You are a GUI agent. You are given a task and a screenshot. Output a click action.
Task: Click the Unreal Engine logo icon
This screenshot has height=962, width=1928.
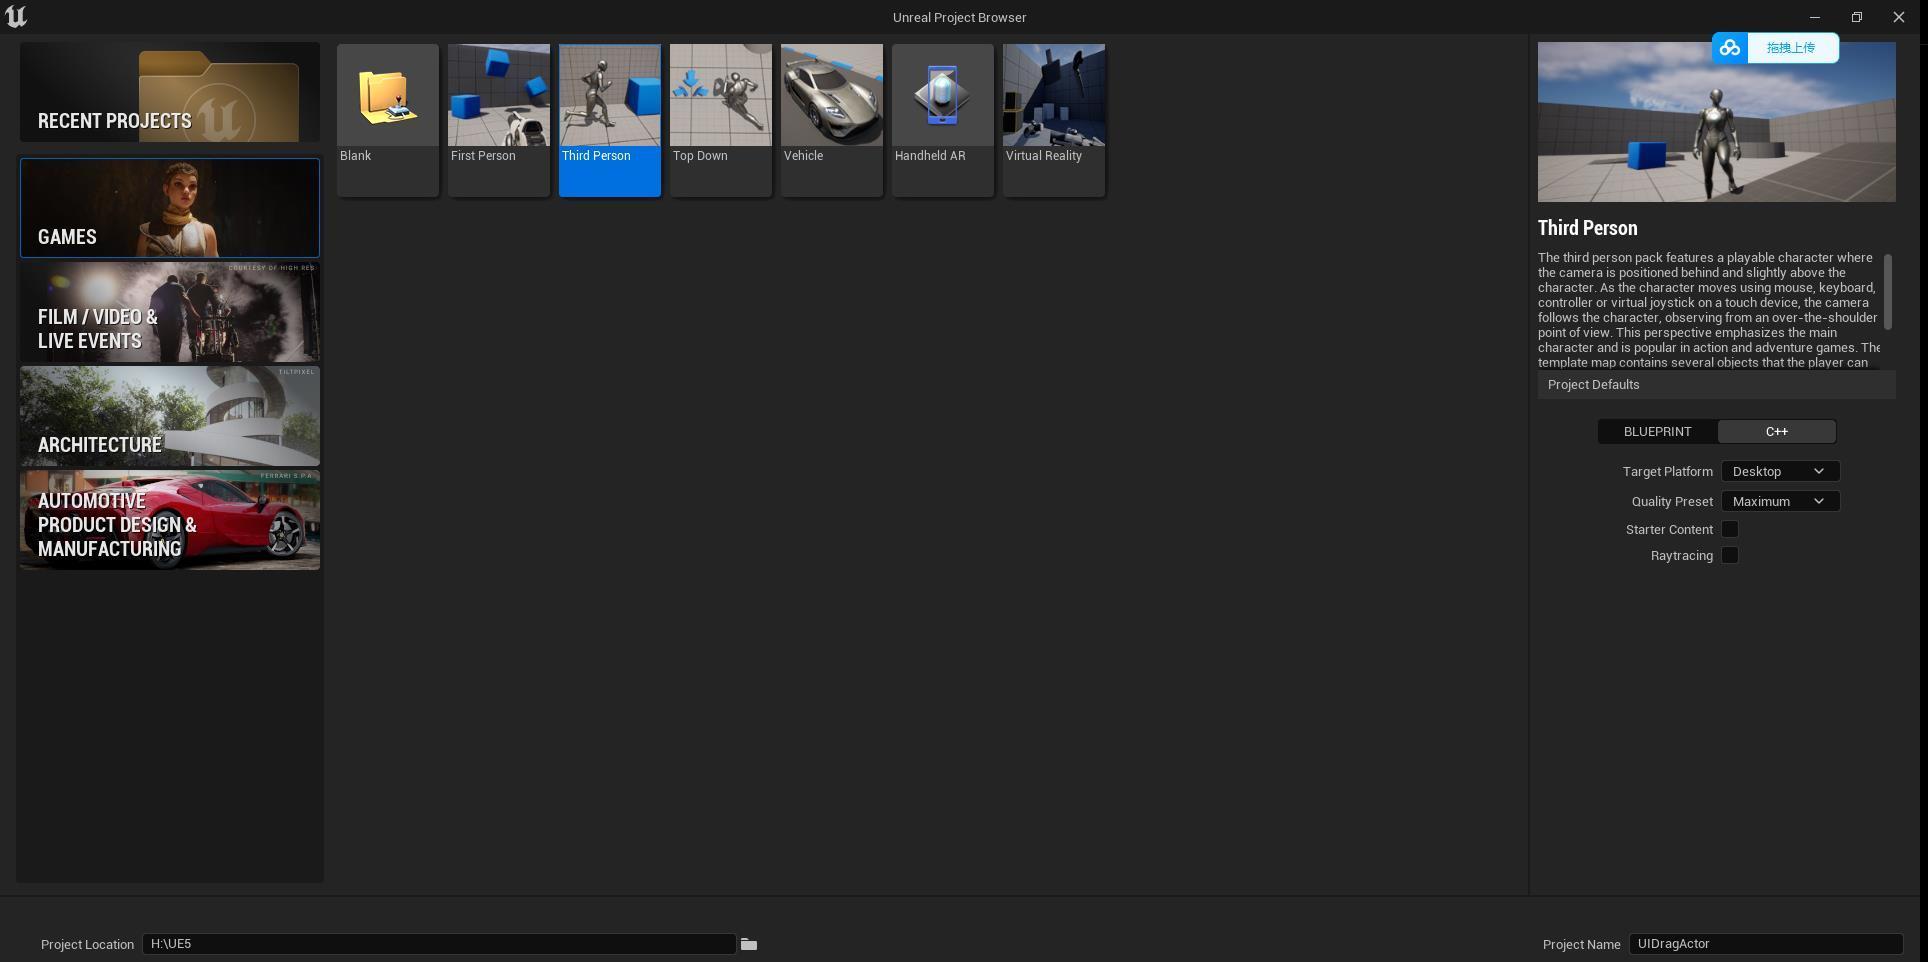16,17
